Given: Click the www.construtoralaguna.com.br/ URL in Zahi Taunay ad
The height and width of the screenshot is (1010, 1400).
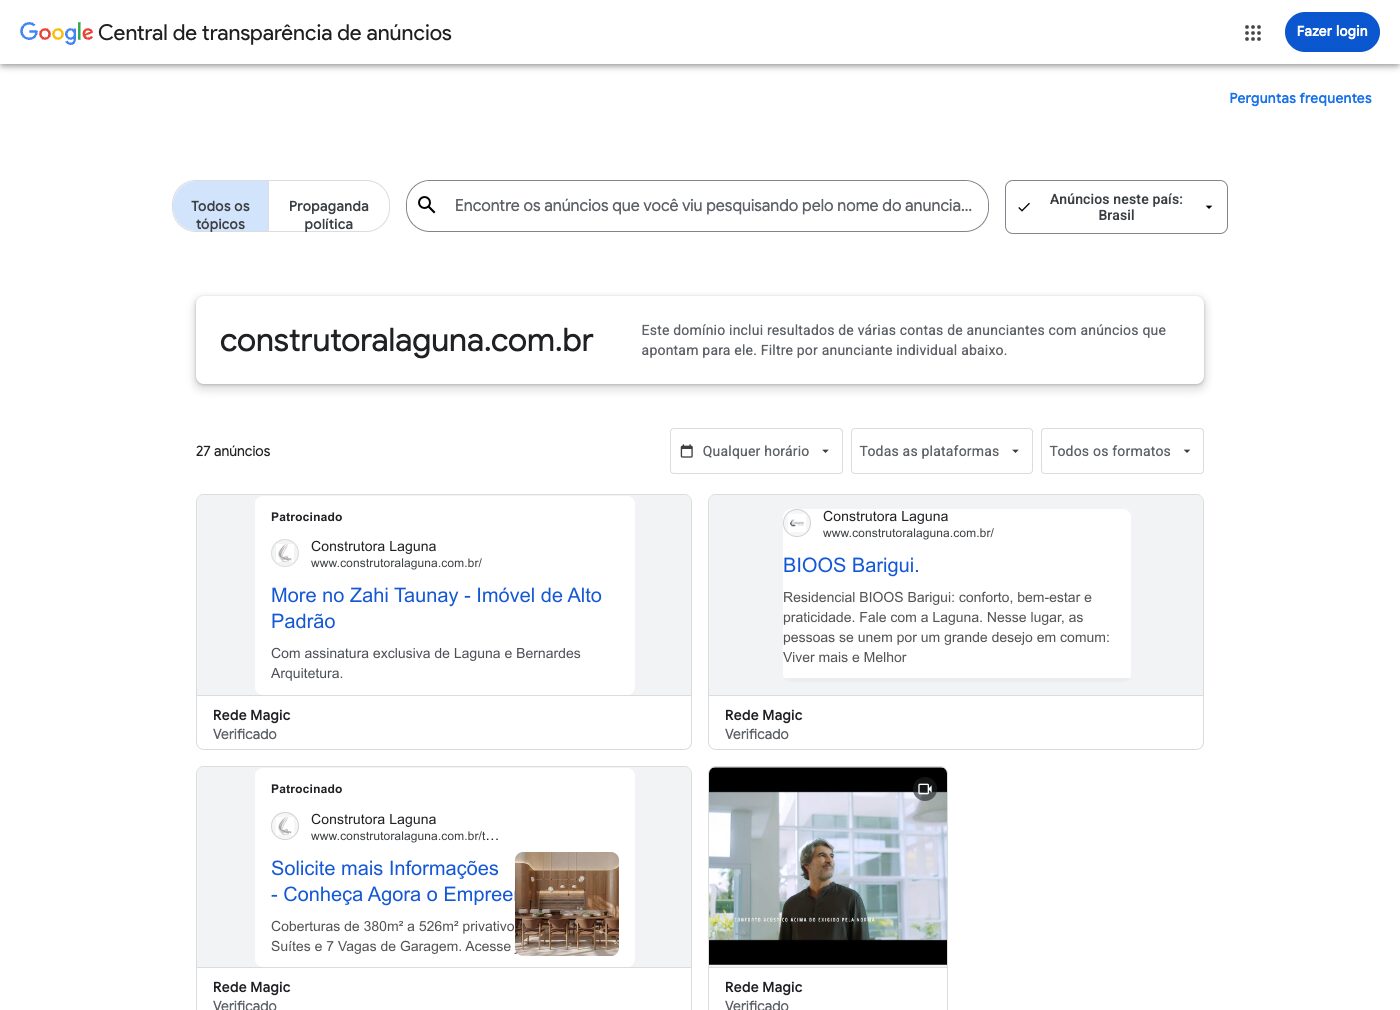Looking at the screenshot, I should (x=396, y=563).
